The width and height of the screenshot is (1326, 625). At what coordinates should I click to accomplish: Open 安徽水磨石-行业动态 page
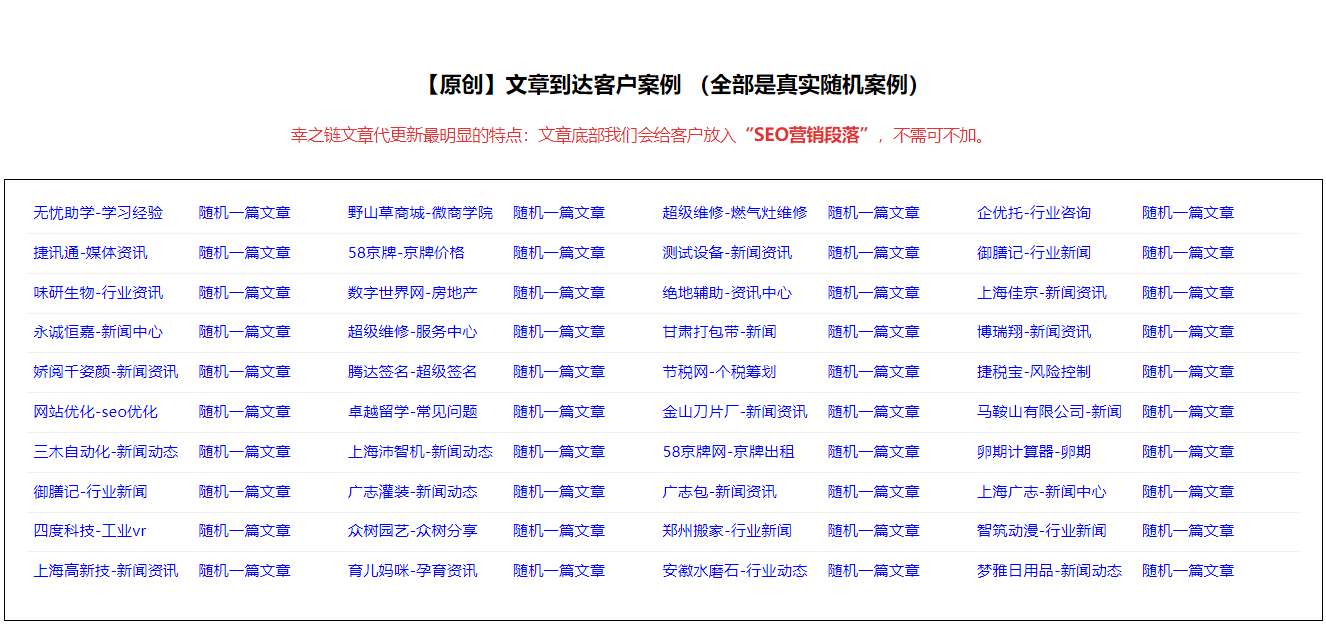(x=735, y=571)
